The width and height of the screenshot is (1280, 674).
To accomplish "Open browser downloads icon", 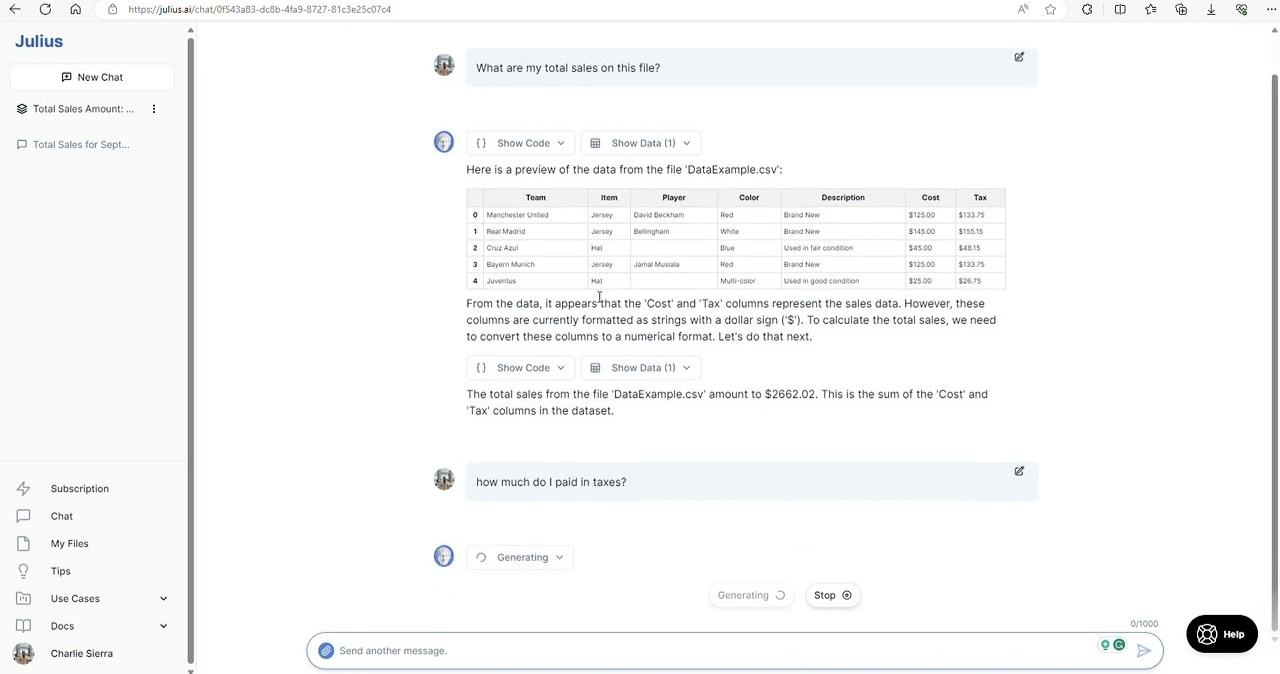I will (1211, 9).
